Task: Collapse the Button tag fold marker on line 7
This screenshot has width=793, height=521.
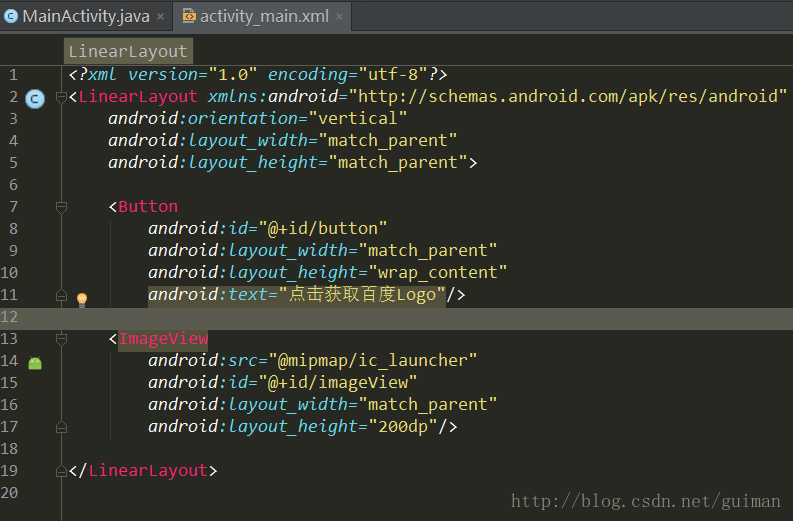Action: pos(61,207)
